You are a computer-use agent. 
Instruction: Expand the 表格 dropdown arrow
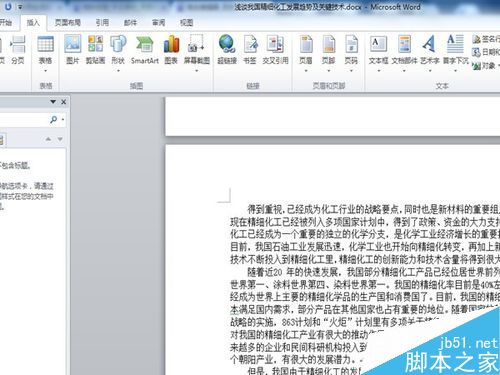pos(46,71)
